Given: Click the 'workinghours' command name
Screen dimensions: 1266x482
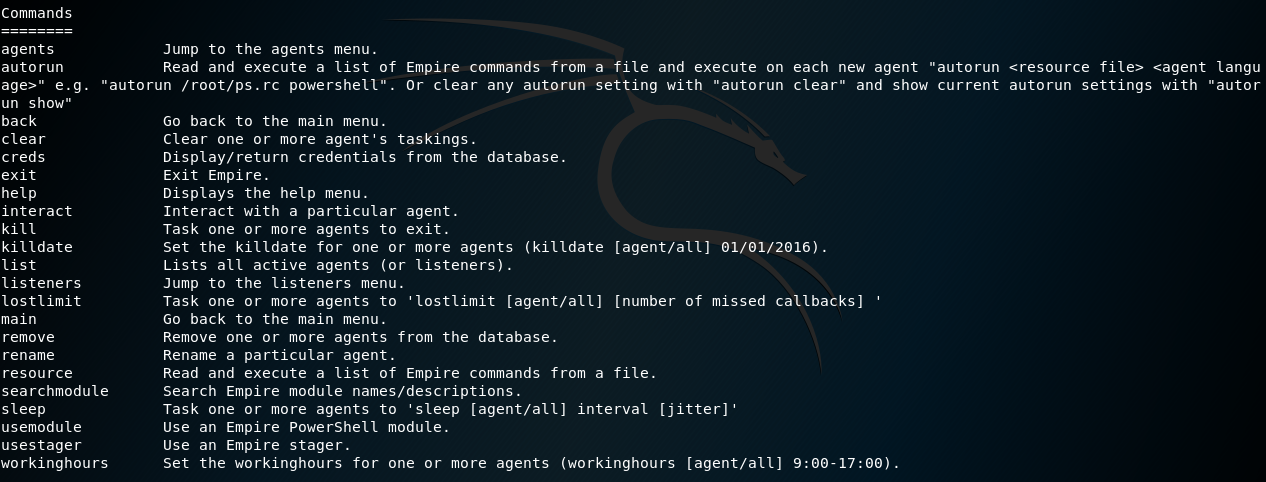Looking at the screenshot, I should [x=54, y=463].
